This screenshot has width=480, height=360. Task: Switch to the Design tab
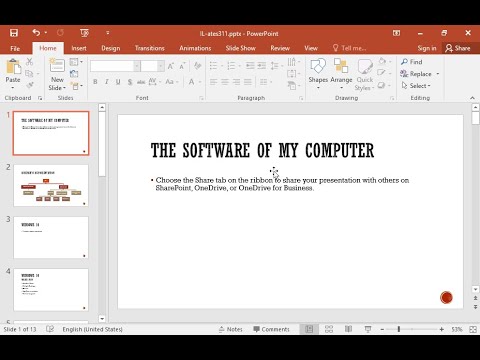tap(111, 48)
